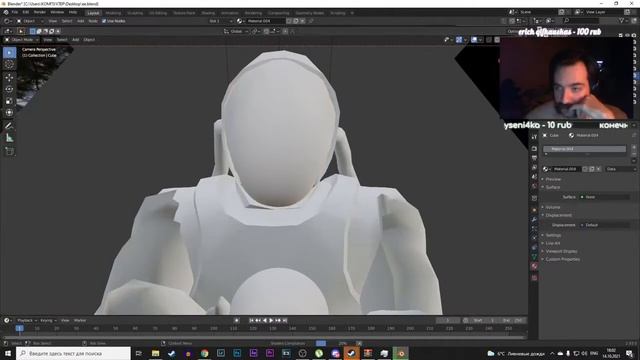Expand the Viewport Display panel
The image size is (640, 360).
click(x=561, y=251)
